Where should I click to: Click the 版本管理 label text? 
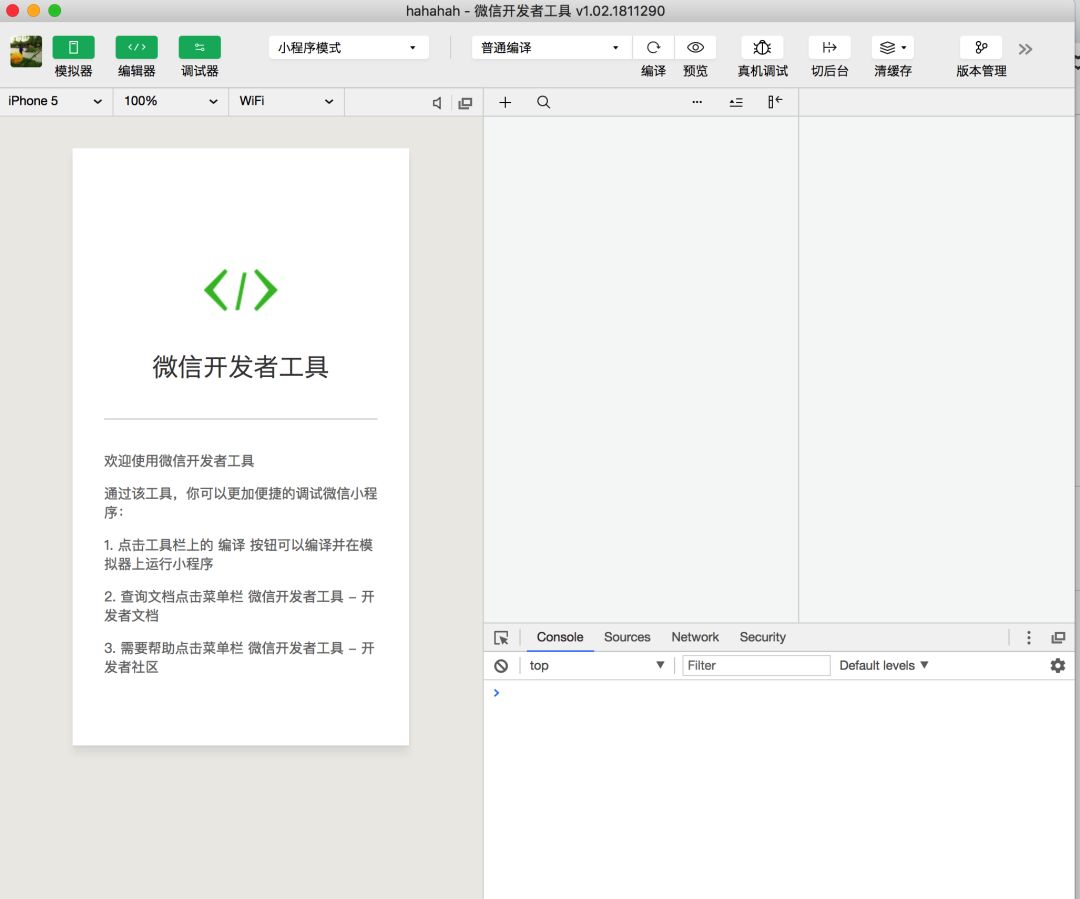981,71
